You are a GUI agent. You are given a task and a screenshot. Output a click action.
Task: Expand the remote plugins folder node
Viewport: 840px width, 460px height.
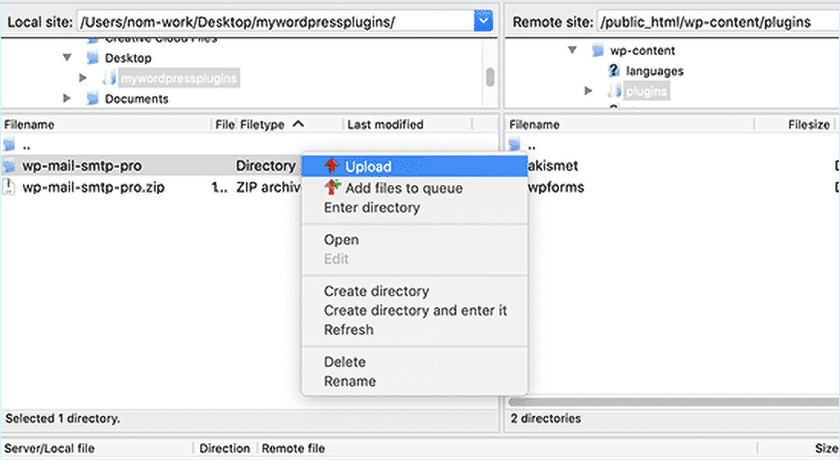pos(588,91)
